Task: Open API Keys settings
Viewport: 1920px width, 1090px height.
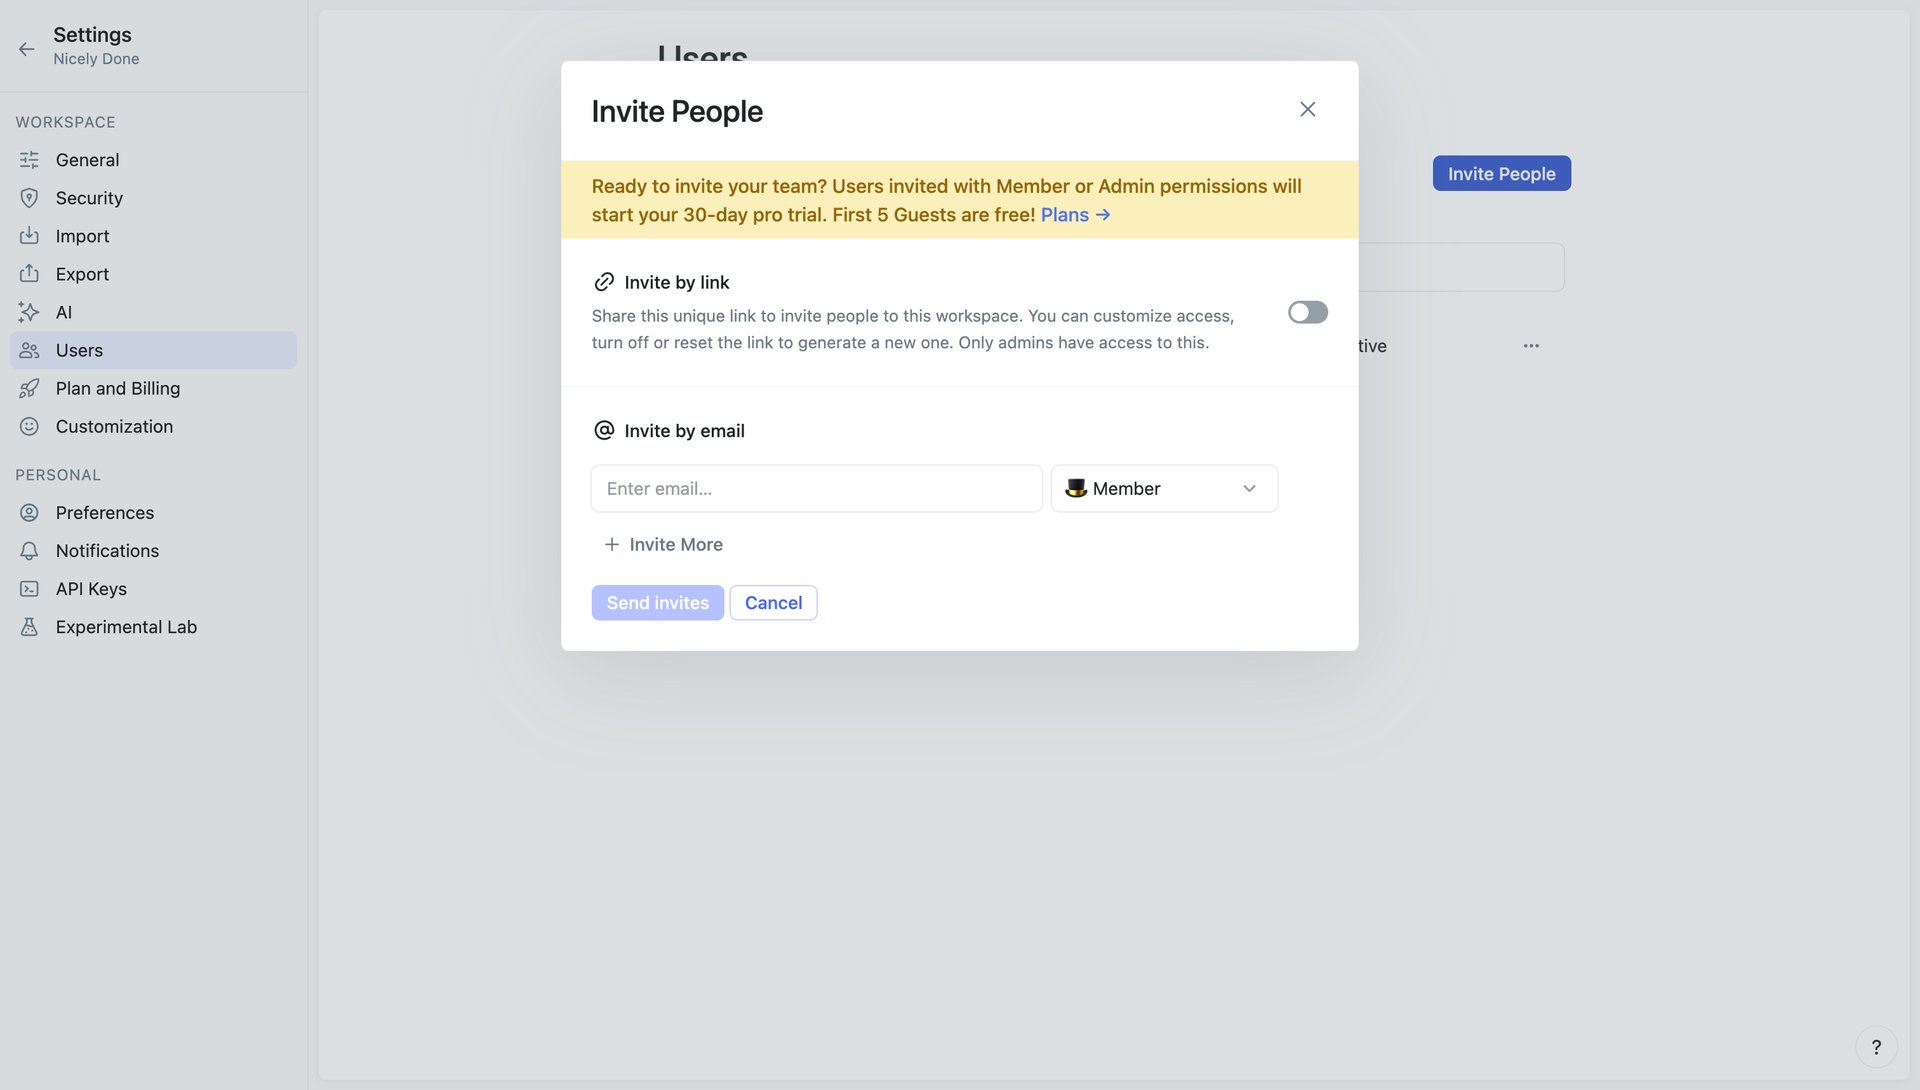Action: [x=91, y=588]
